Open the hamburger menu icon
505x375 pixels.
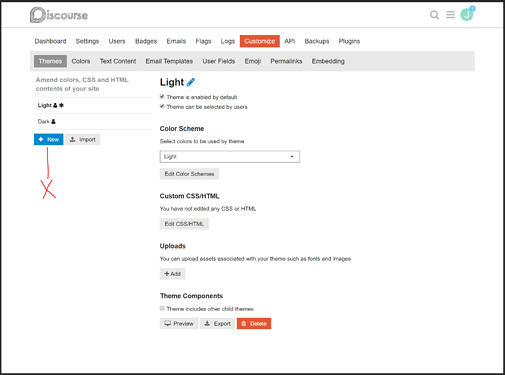click(450, 15)
